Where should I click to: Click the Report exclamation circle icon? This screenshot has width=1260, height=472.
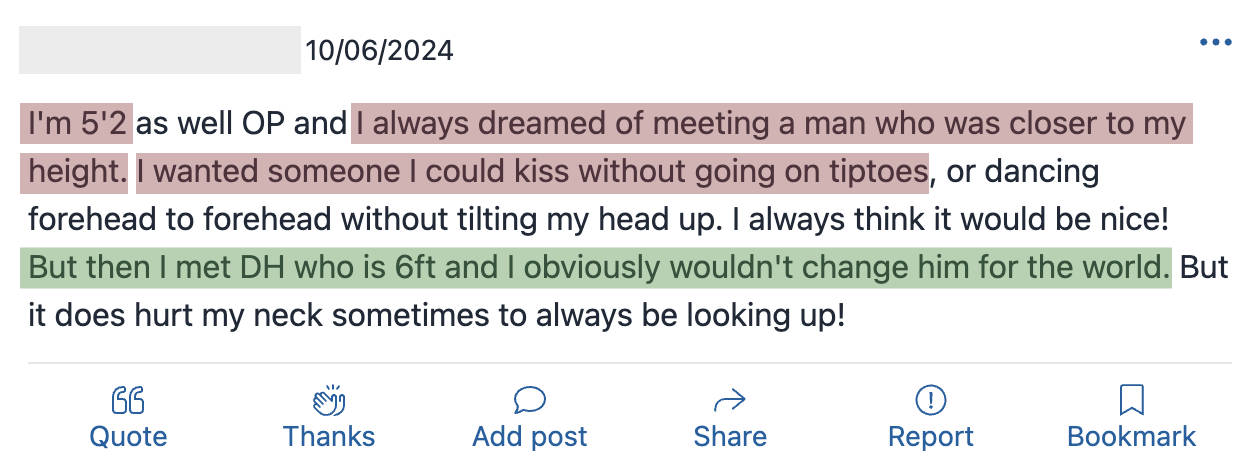[930, 401]
